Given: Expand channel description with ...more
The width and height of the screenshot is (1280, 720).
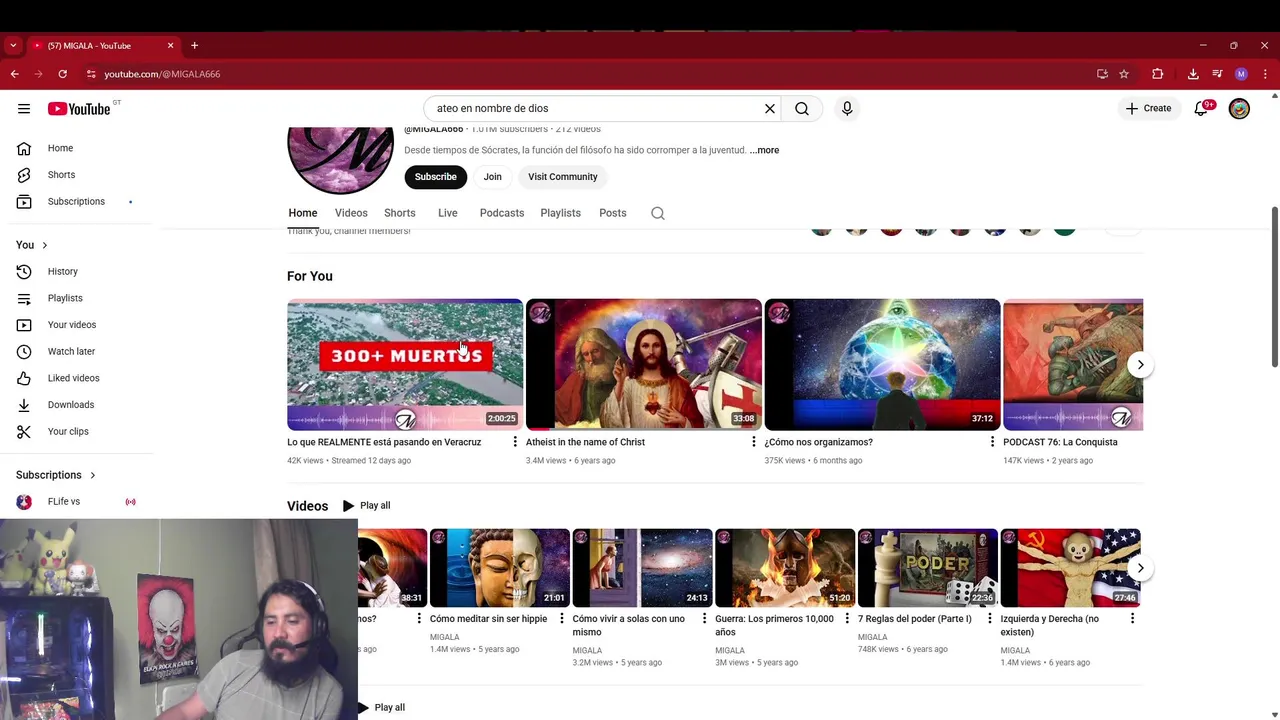Looking at the screenshot, I should click(x=764, y=150).
